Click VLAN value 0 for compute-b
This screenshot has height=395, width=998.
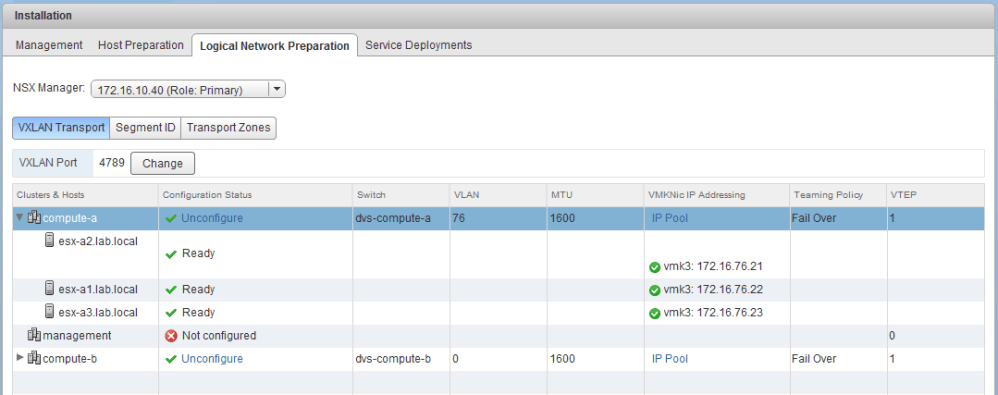pos(455,359)
